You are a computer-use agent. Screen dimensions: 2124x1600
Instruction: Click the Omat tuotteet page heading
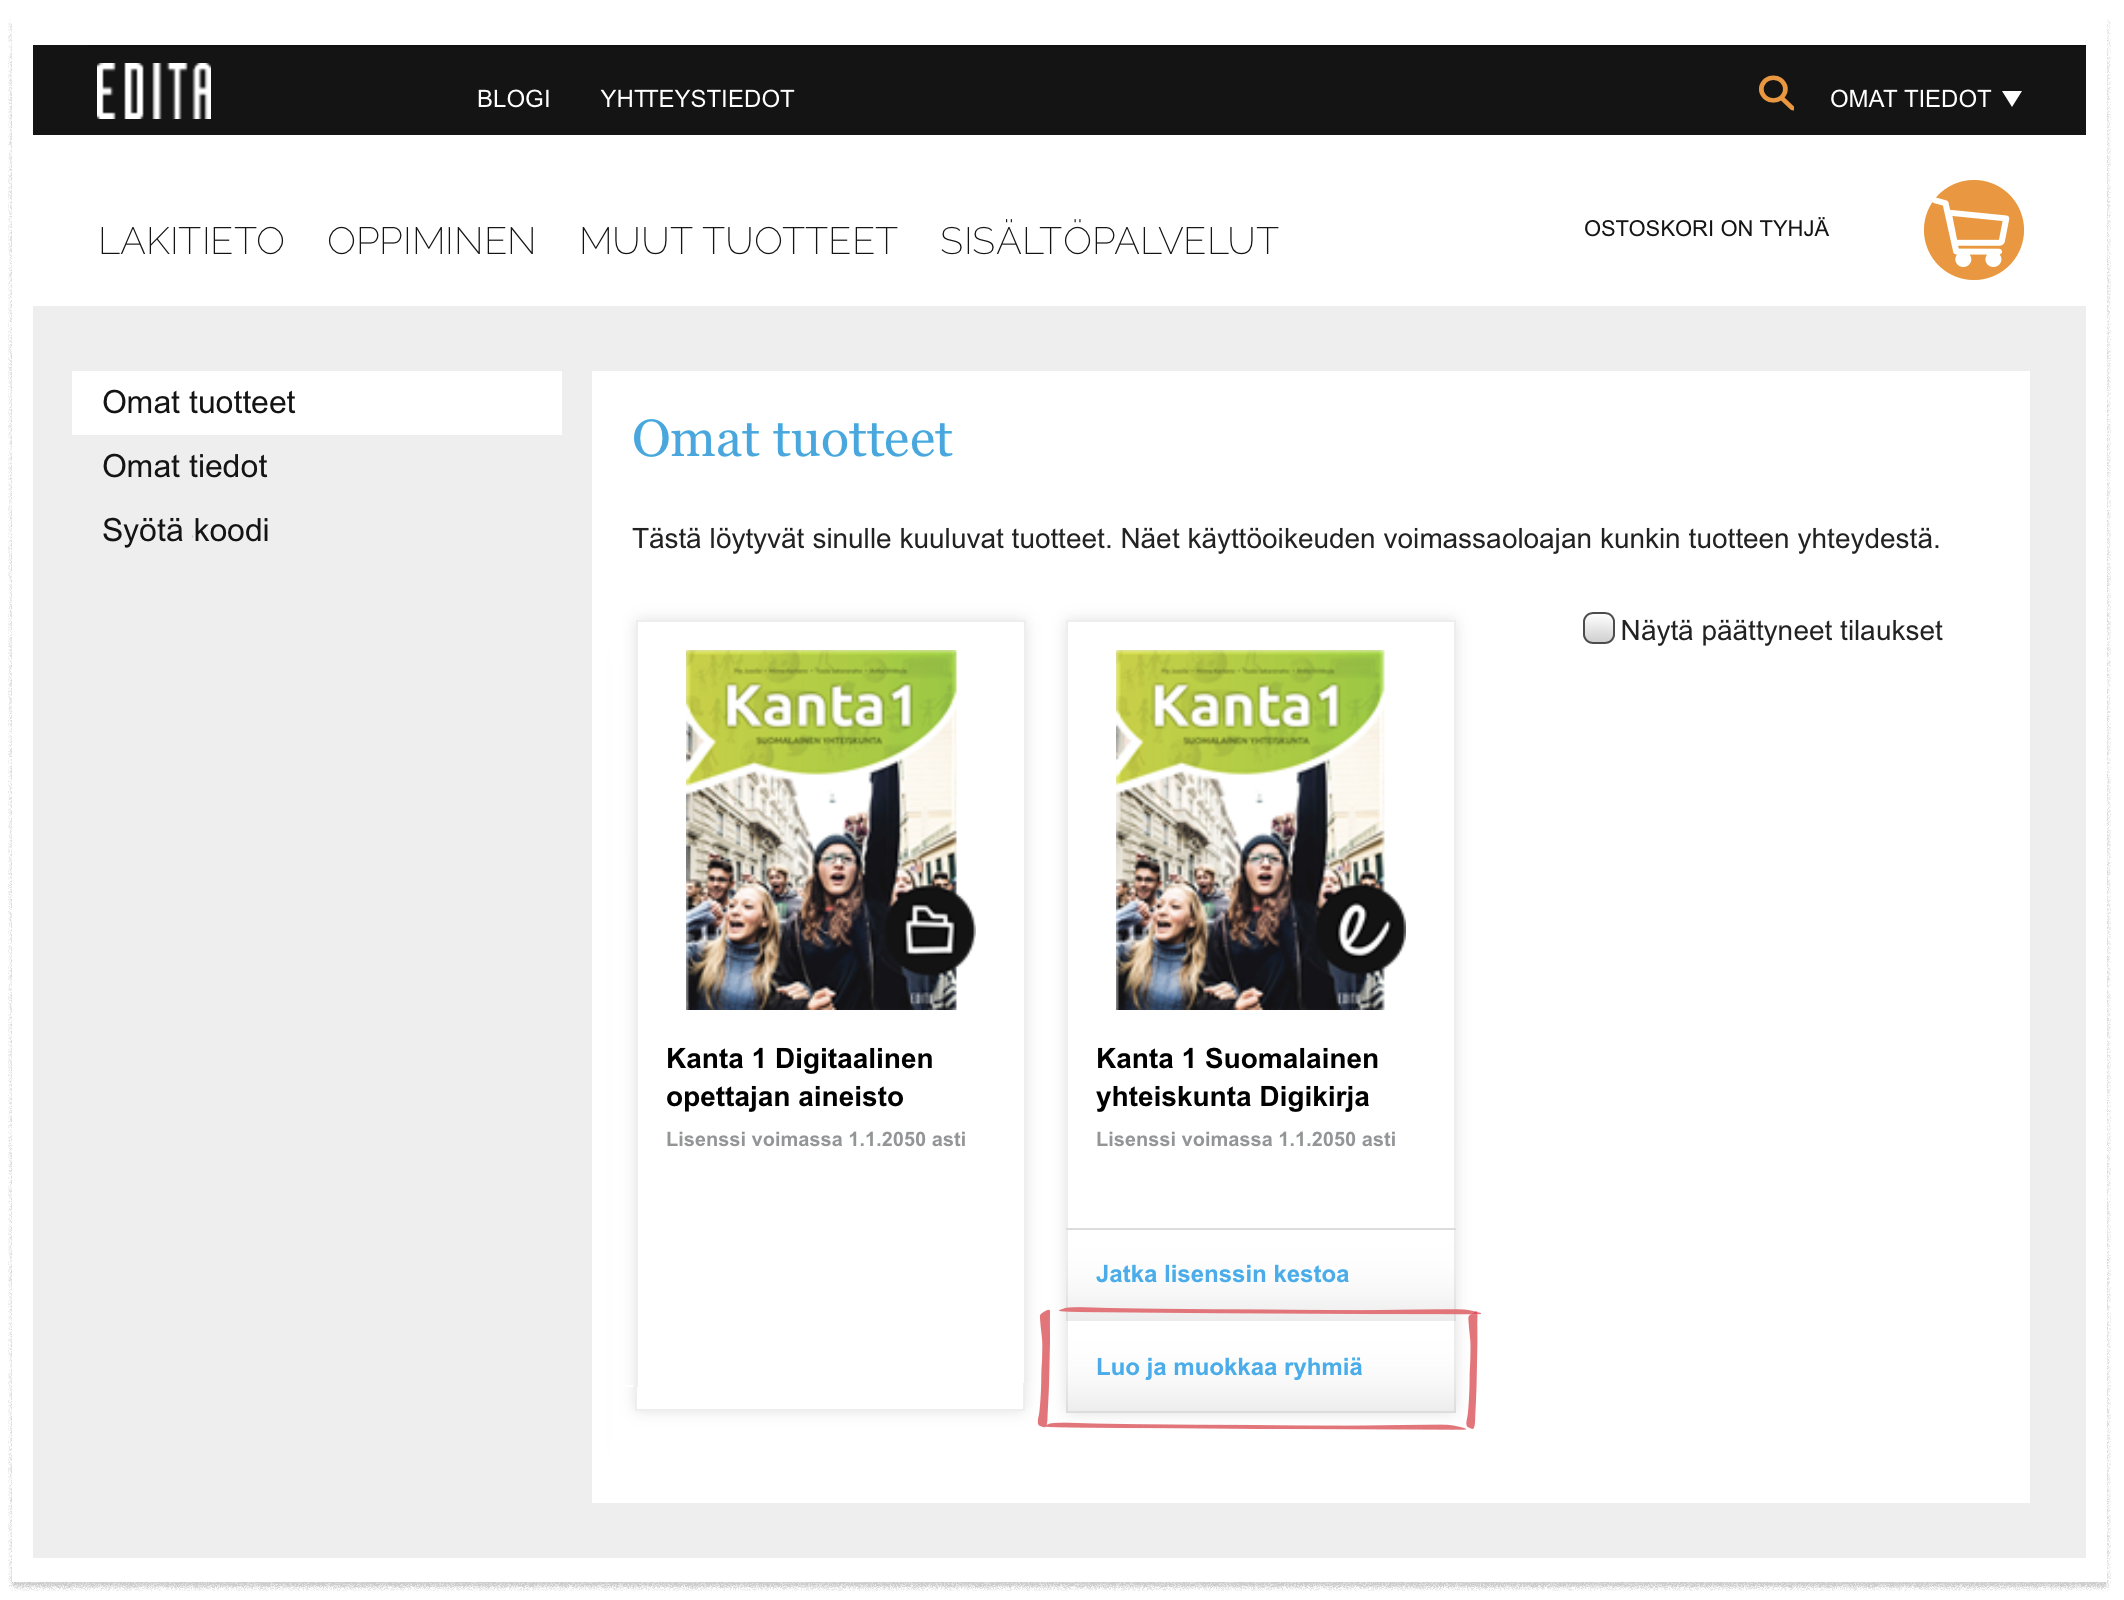pos(792,439)
